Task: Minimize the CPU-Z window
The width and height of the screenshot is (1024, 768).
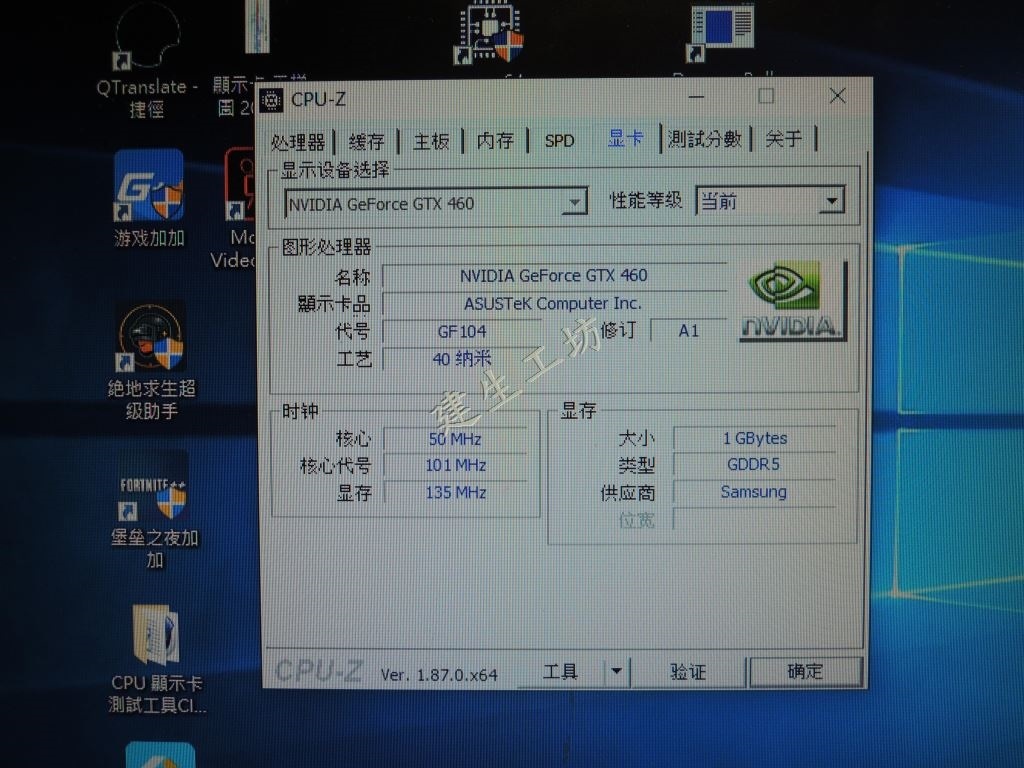Action: pyautogui.click(x=696, y=97)
